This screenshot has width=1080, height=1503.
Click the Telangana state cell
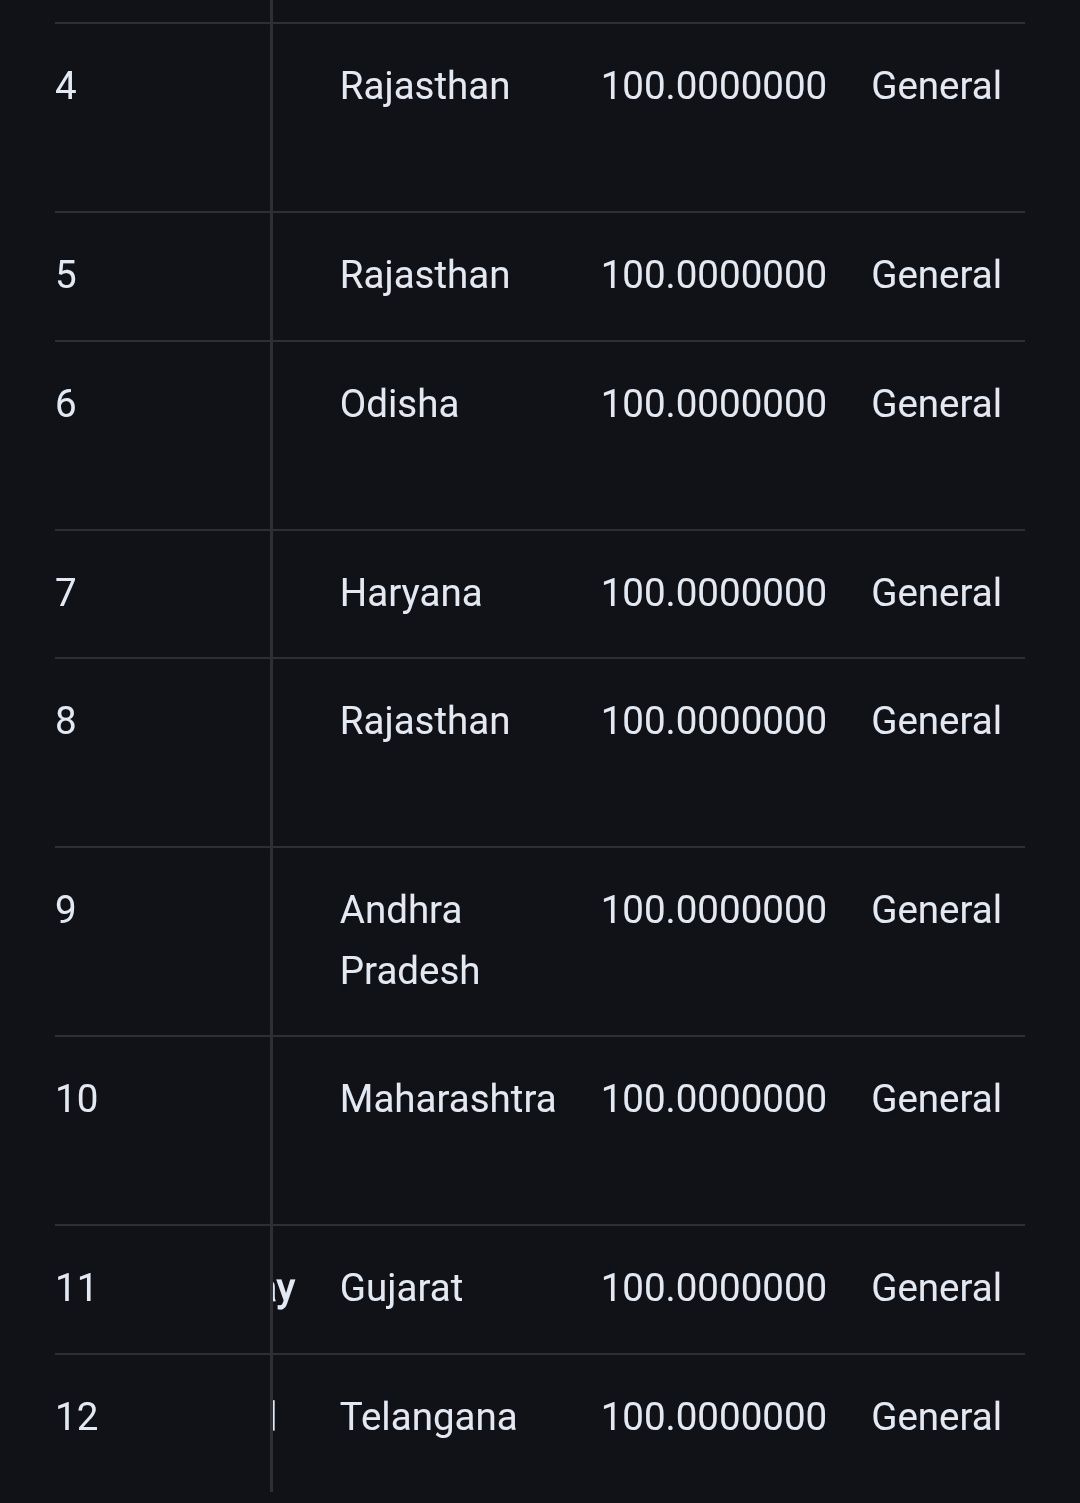(428, 1417)
